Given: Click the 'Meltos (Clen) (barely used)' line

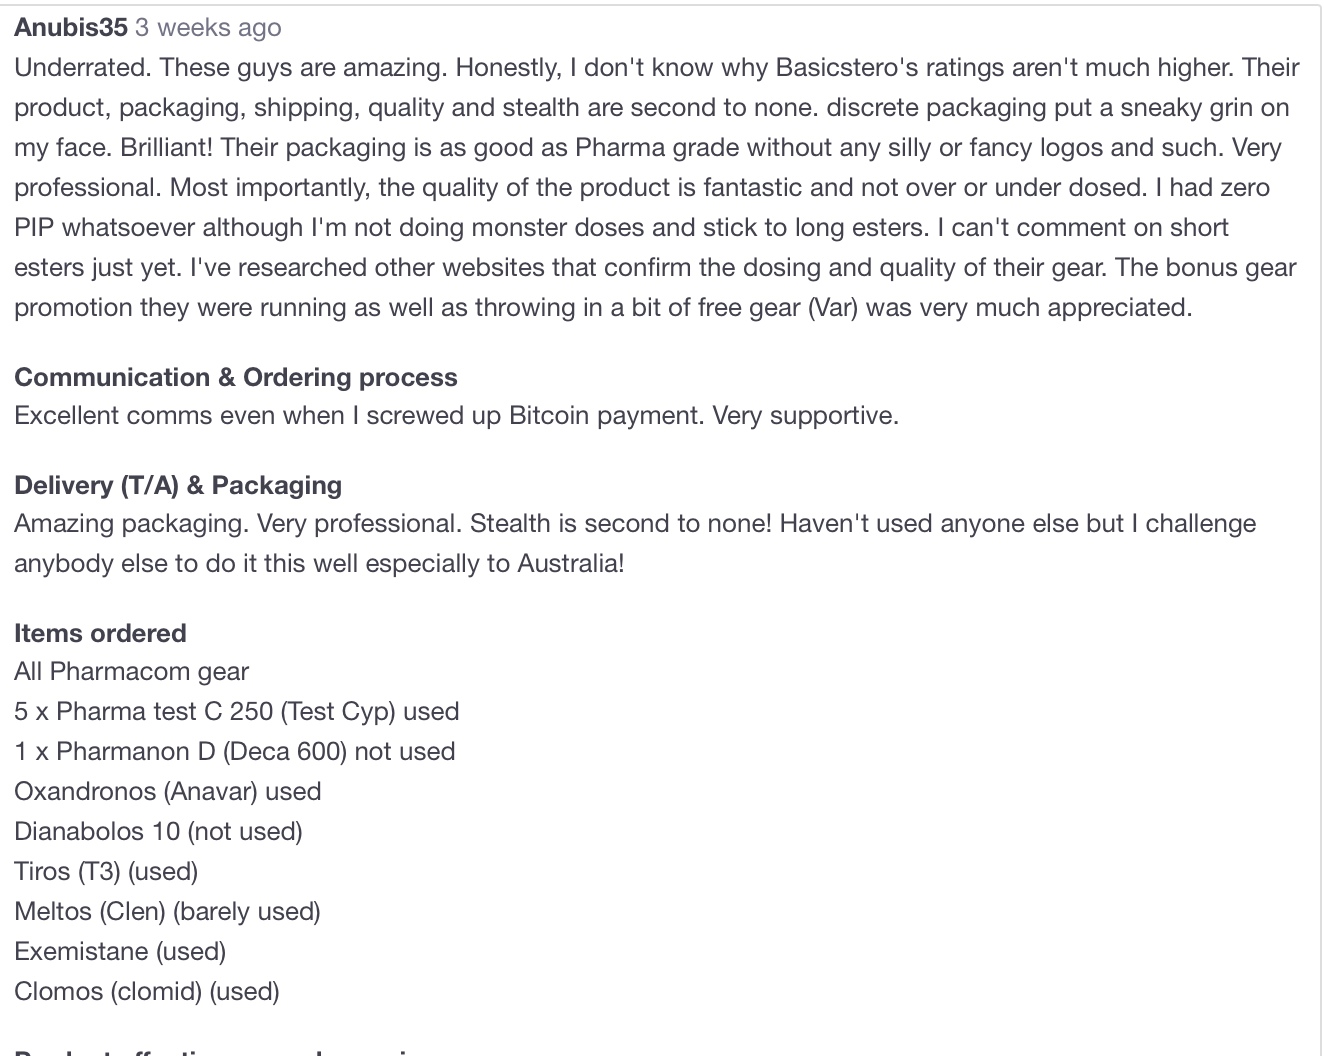Looking at the screenshot, I should [167, 911].
